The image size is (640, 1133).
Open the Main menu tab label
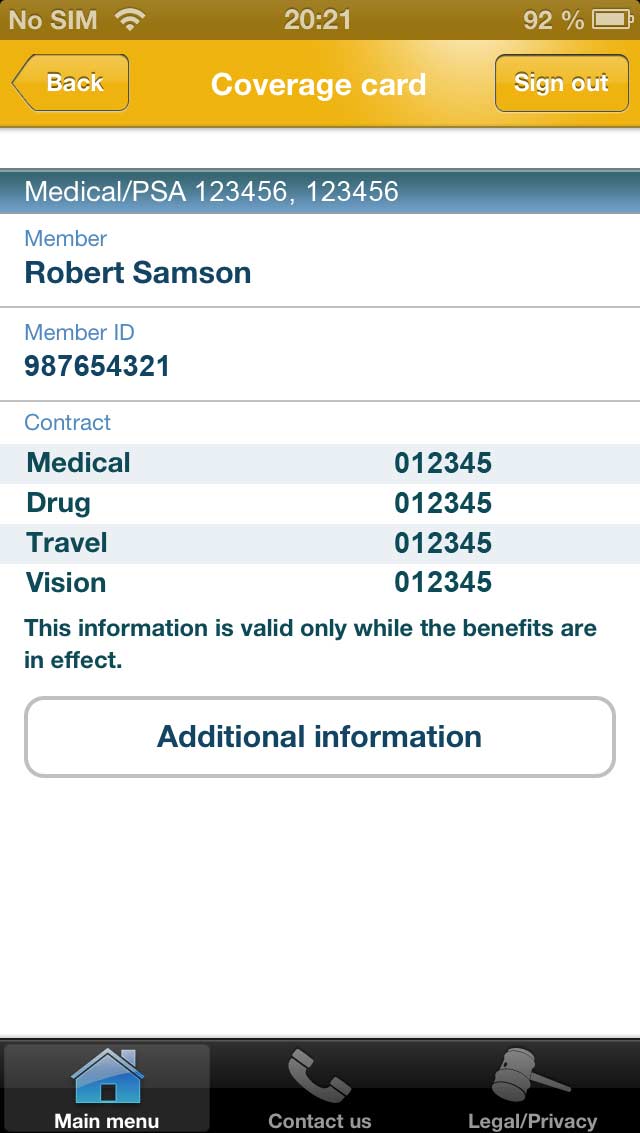[x=107, y=1121]
